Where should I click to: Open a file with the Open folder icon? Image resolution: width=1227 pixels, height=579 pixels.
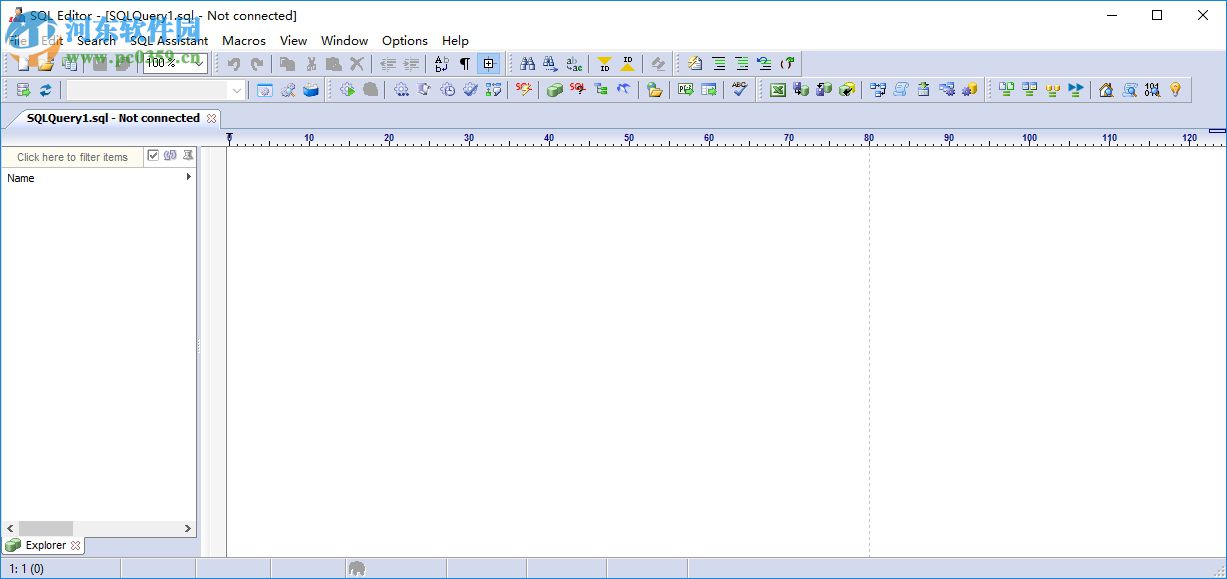pos(45,63)
